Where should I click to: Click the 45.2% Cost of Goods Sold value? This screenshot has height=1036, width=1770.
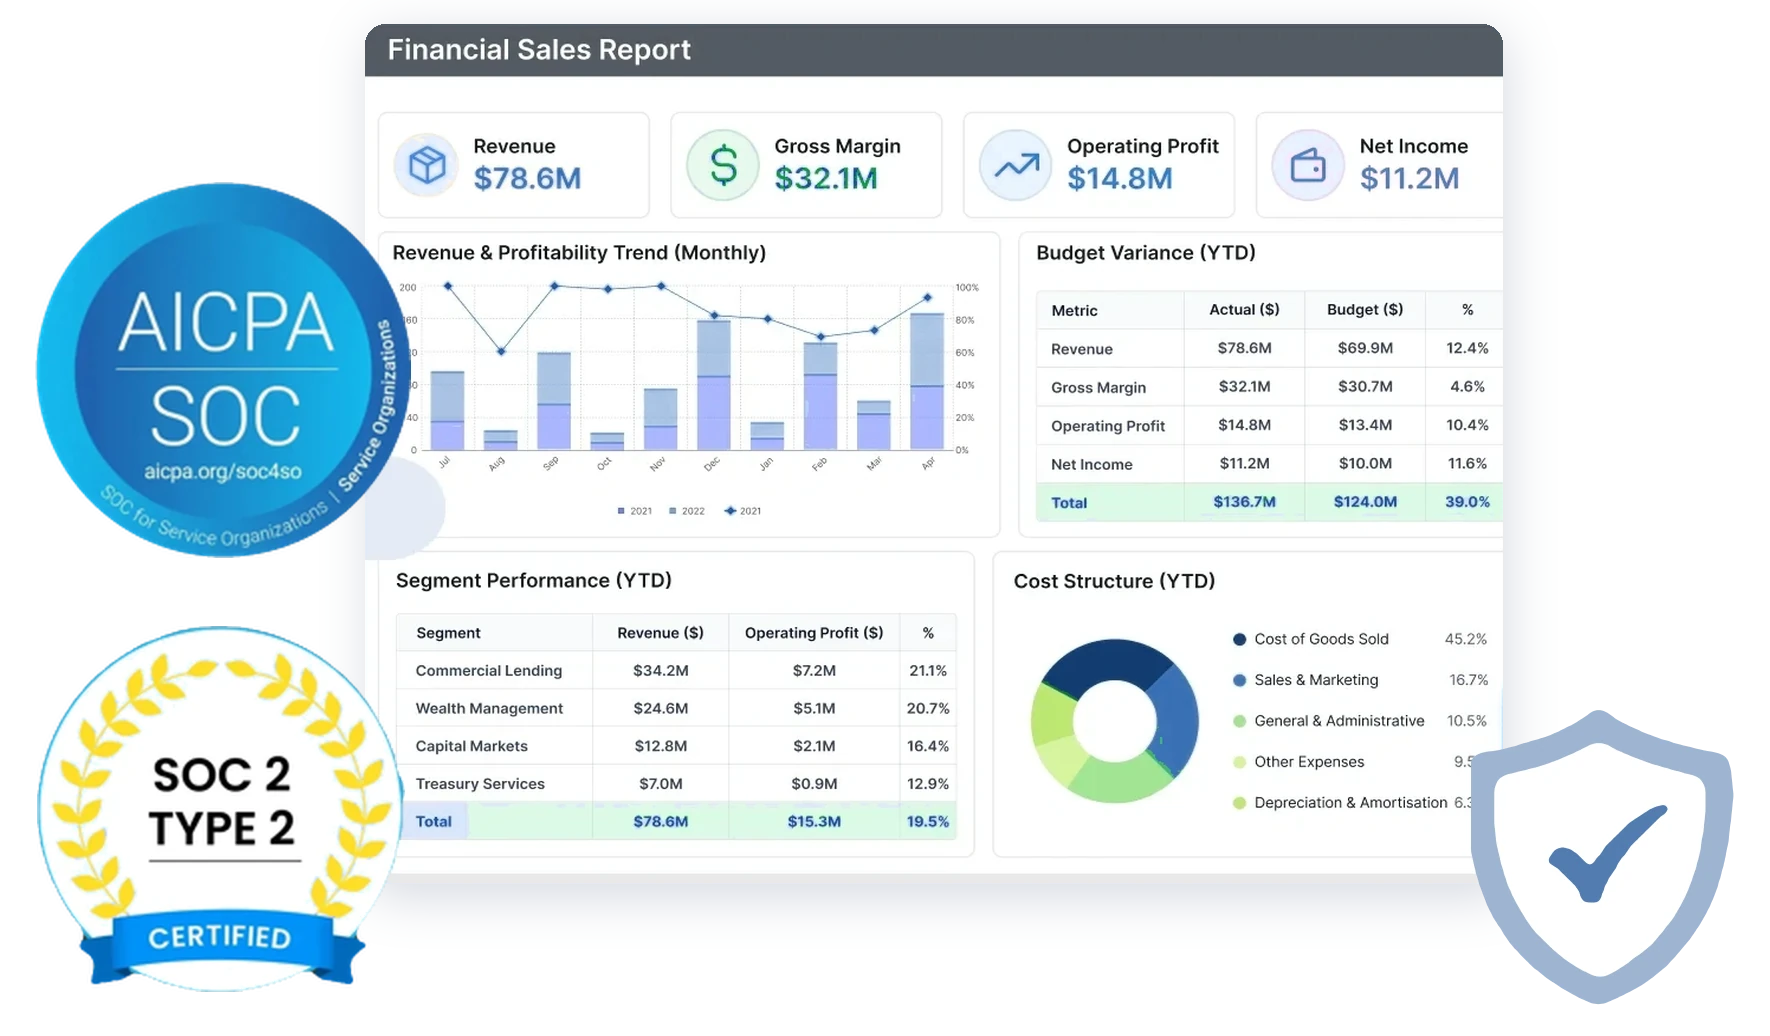coord(1465,639)
